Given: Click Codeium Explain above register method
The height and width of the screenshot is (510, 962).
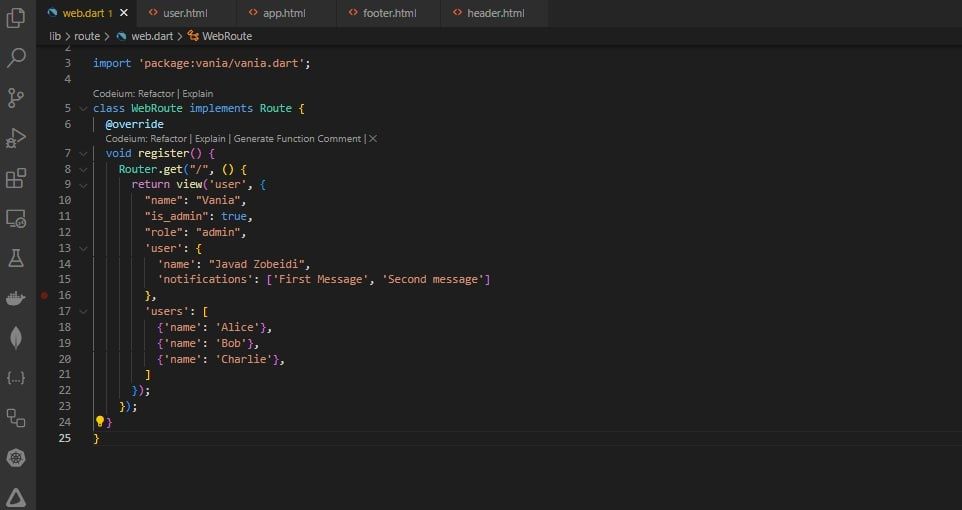Looking at the screenshot, I should [x=210, y=139].
